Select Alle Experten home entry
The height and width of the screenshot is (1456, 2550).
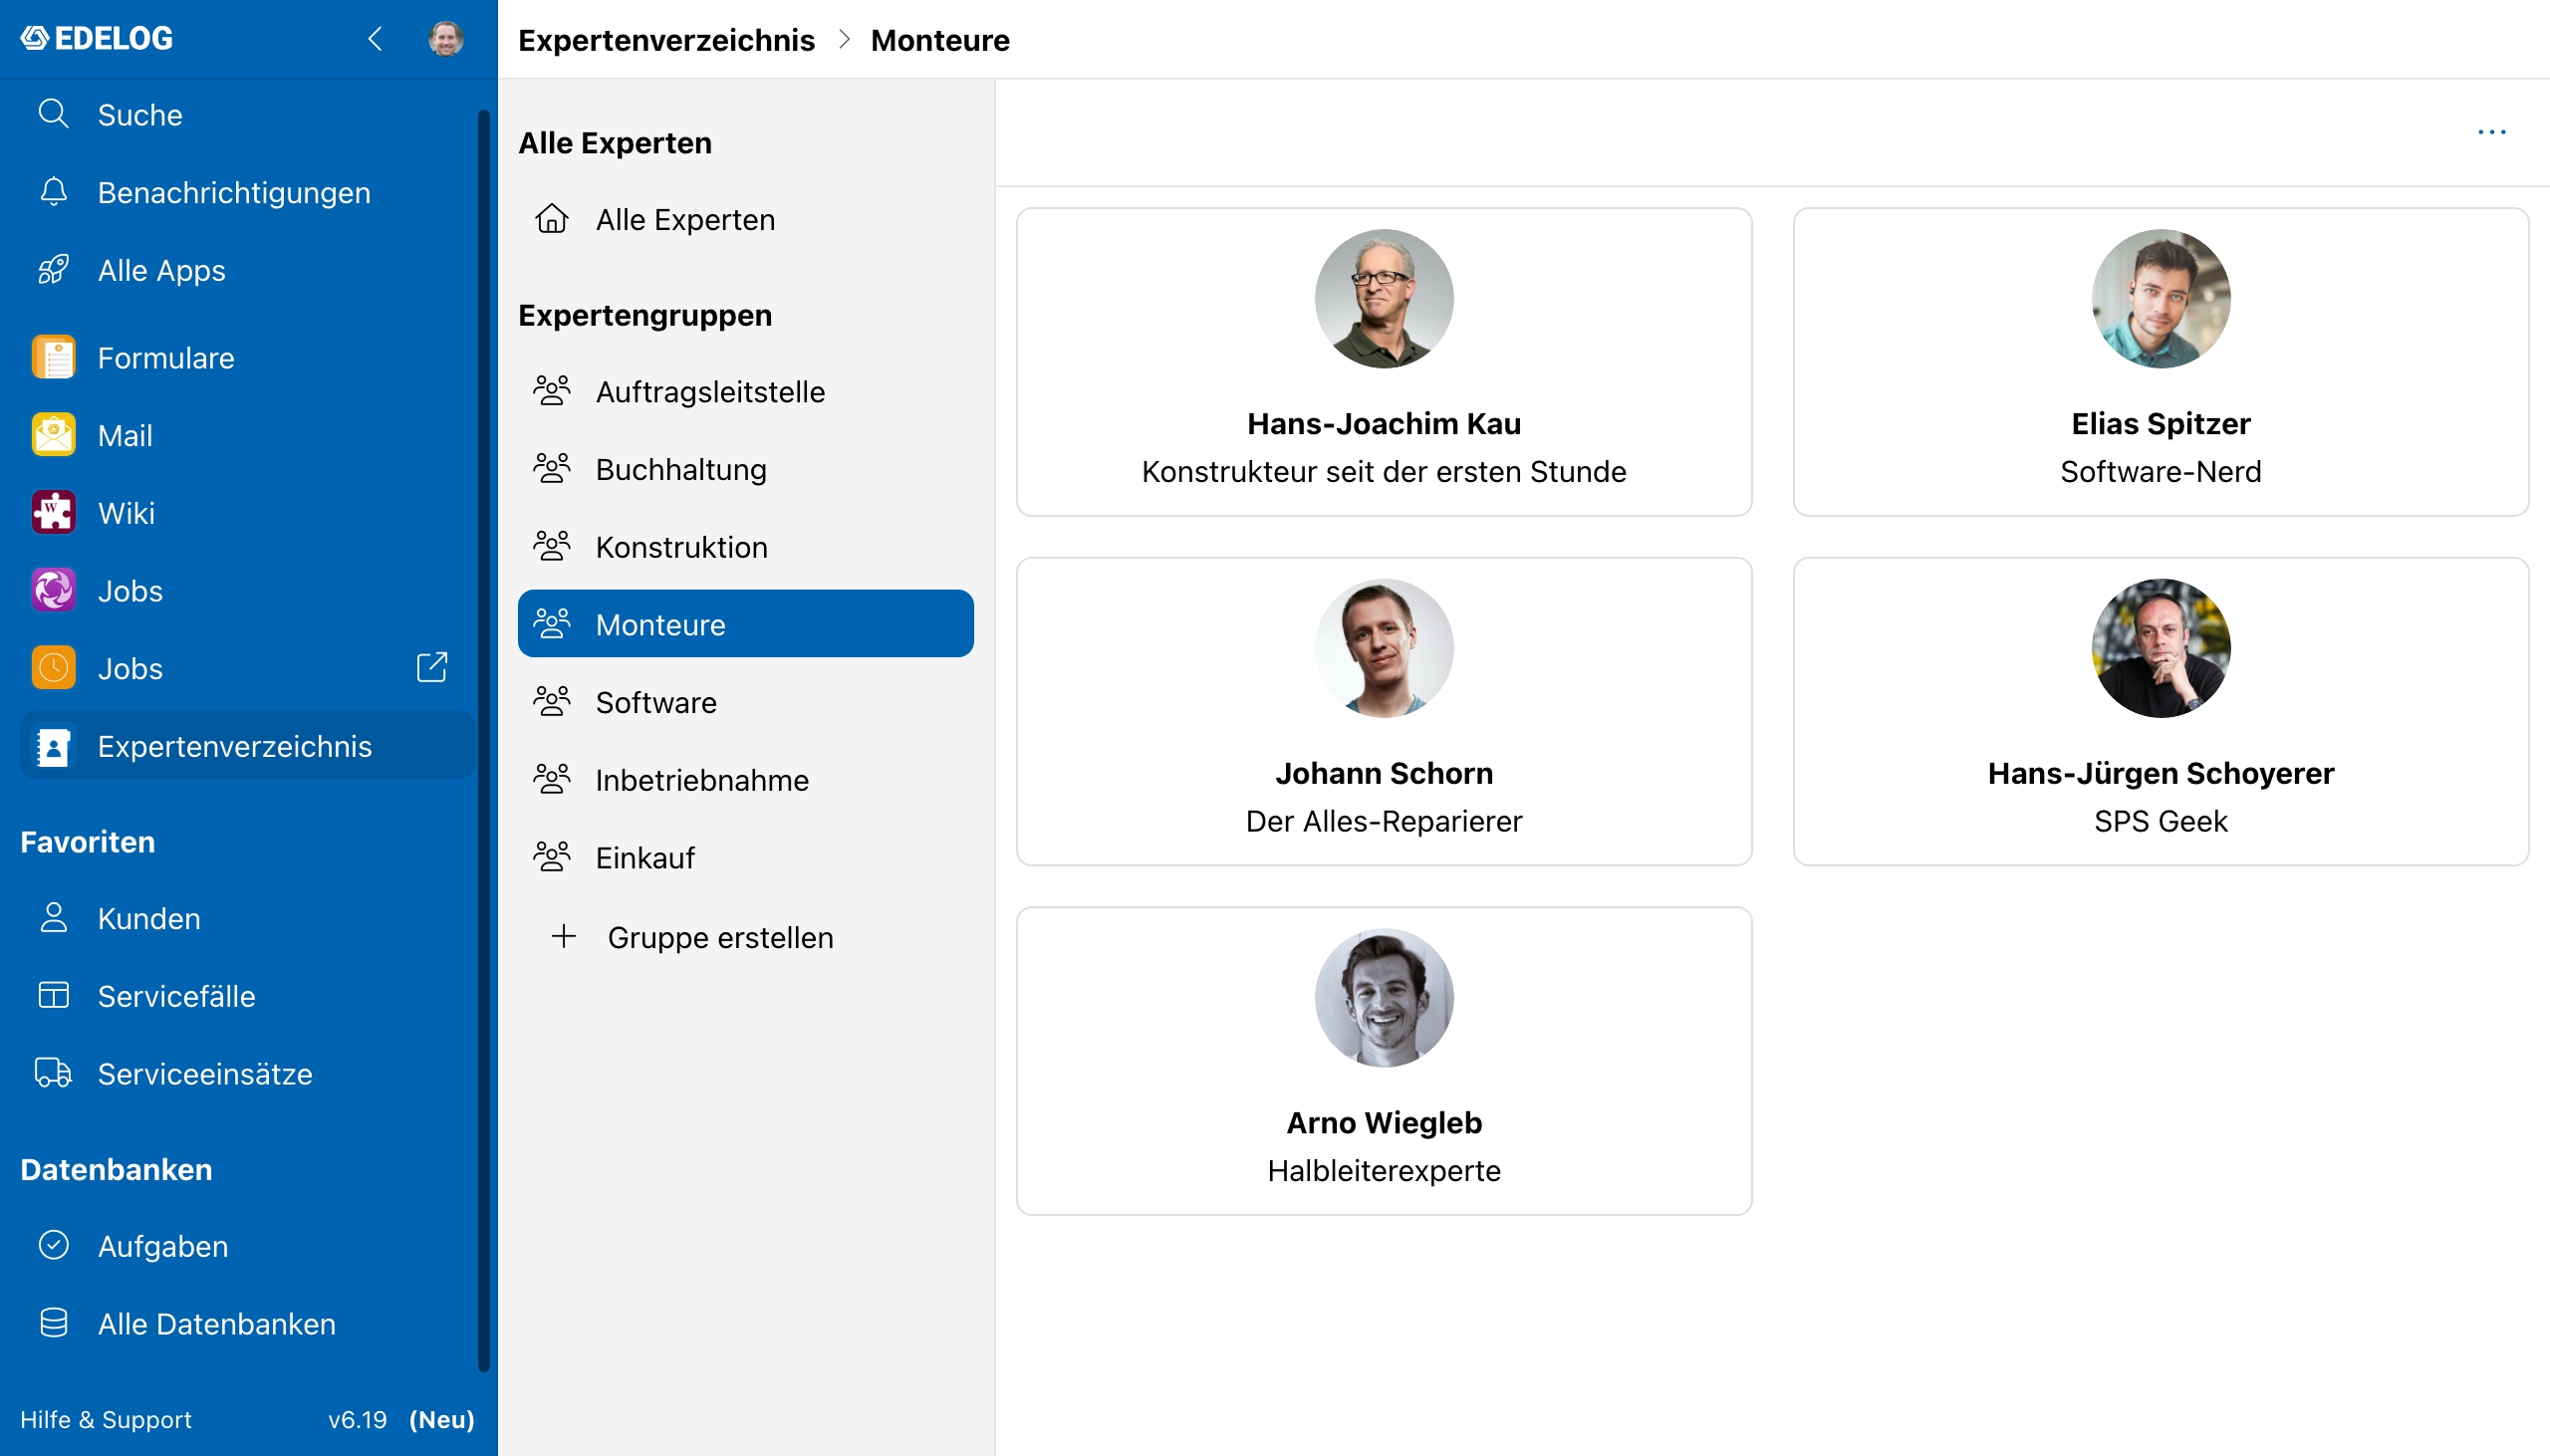(746, 219)
